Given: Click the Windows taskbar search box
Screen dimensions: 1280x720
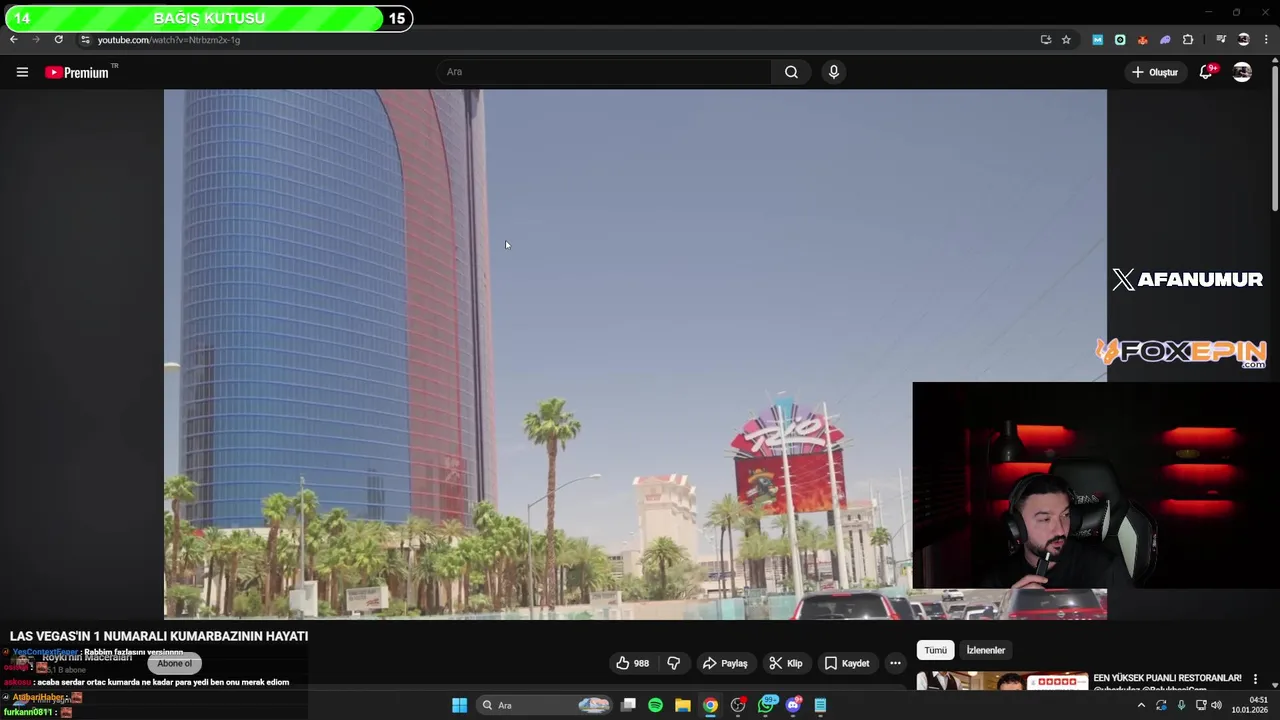Looking at the screenshot, I should [544, 705].
